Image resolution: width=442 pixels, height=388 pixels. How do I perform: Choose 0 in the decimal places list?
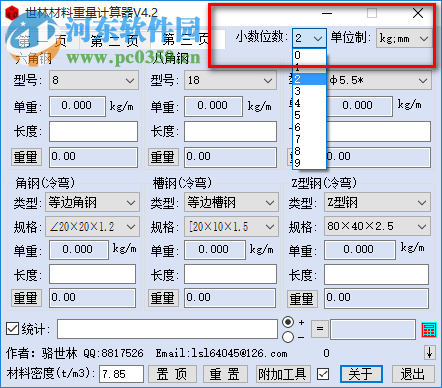[x=309, y=55]
